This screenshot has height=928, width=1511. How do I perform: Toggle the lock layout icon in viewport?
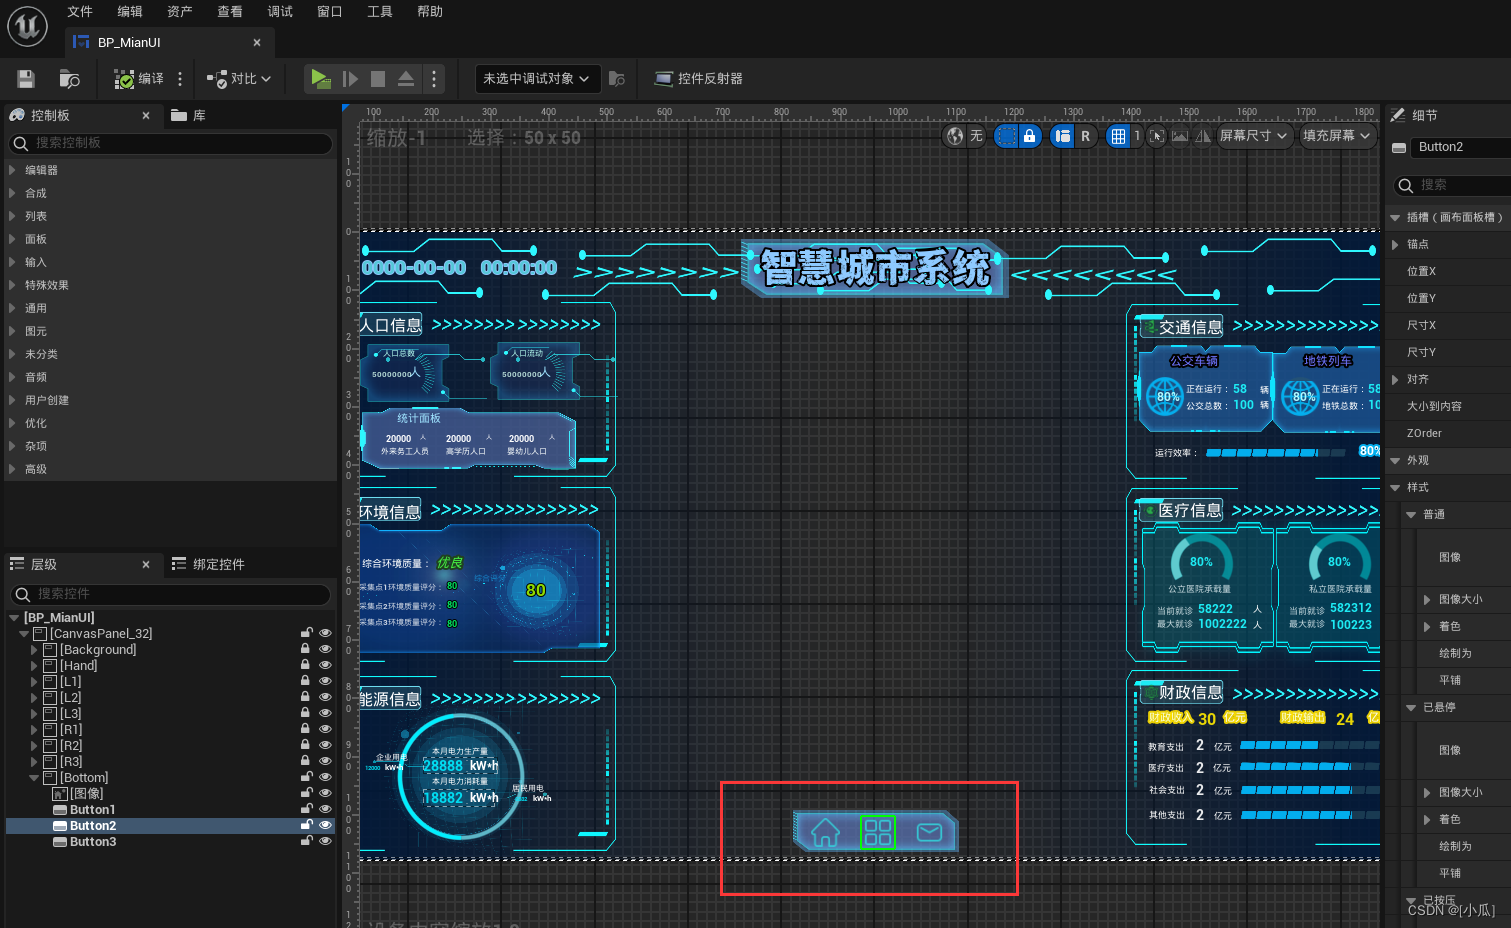tap(1029, 136)
